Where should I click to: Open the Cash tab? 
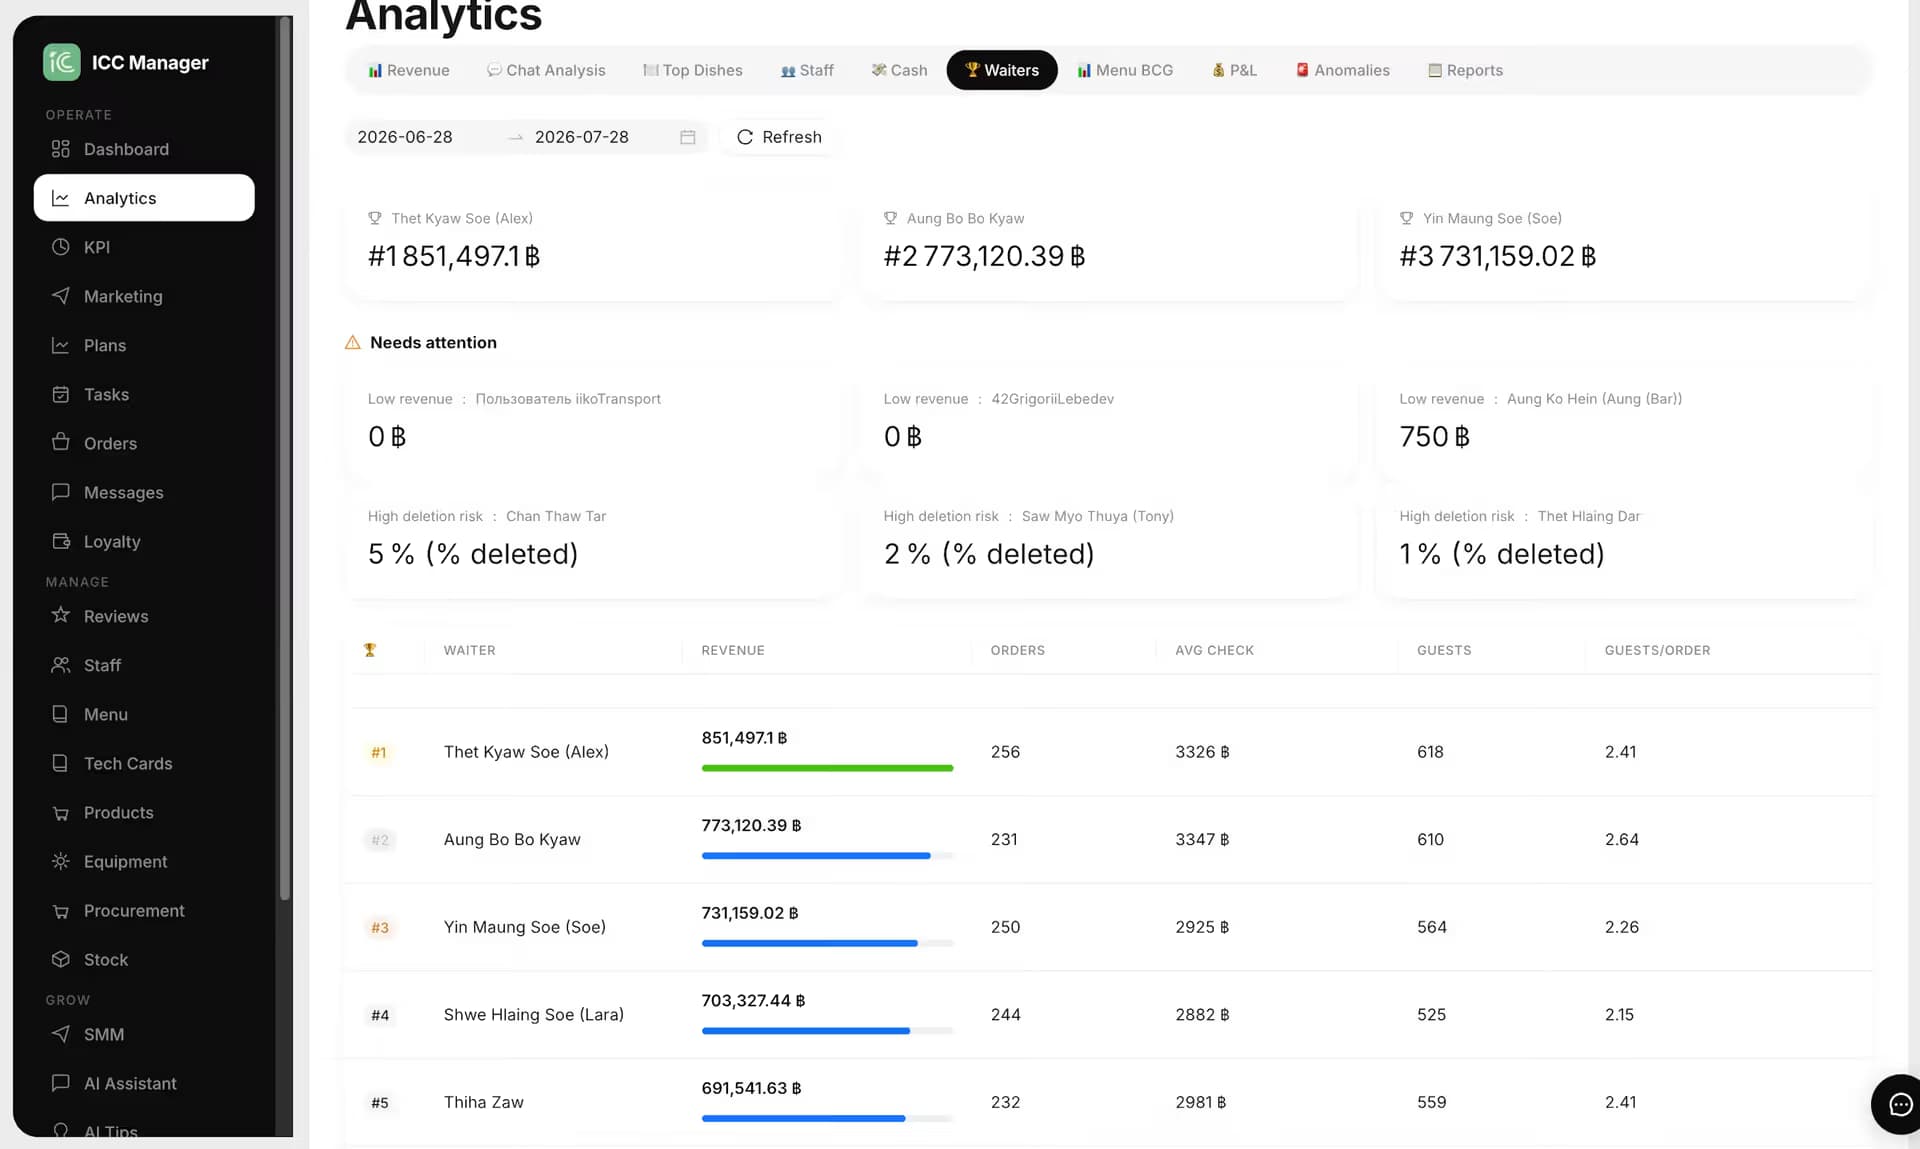899,70
